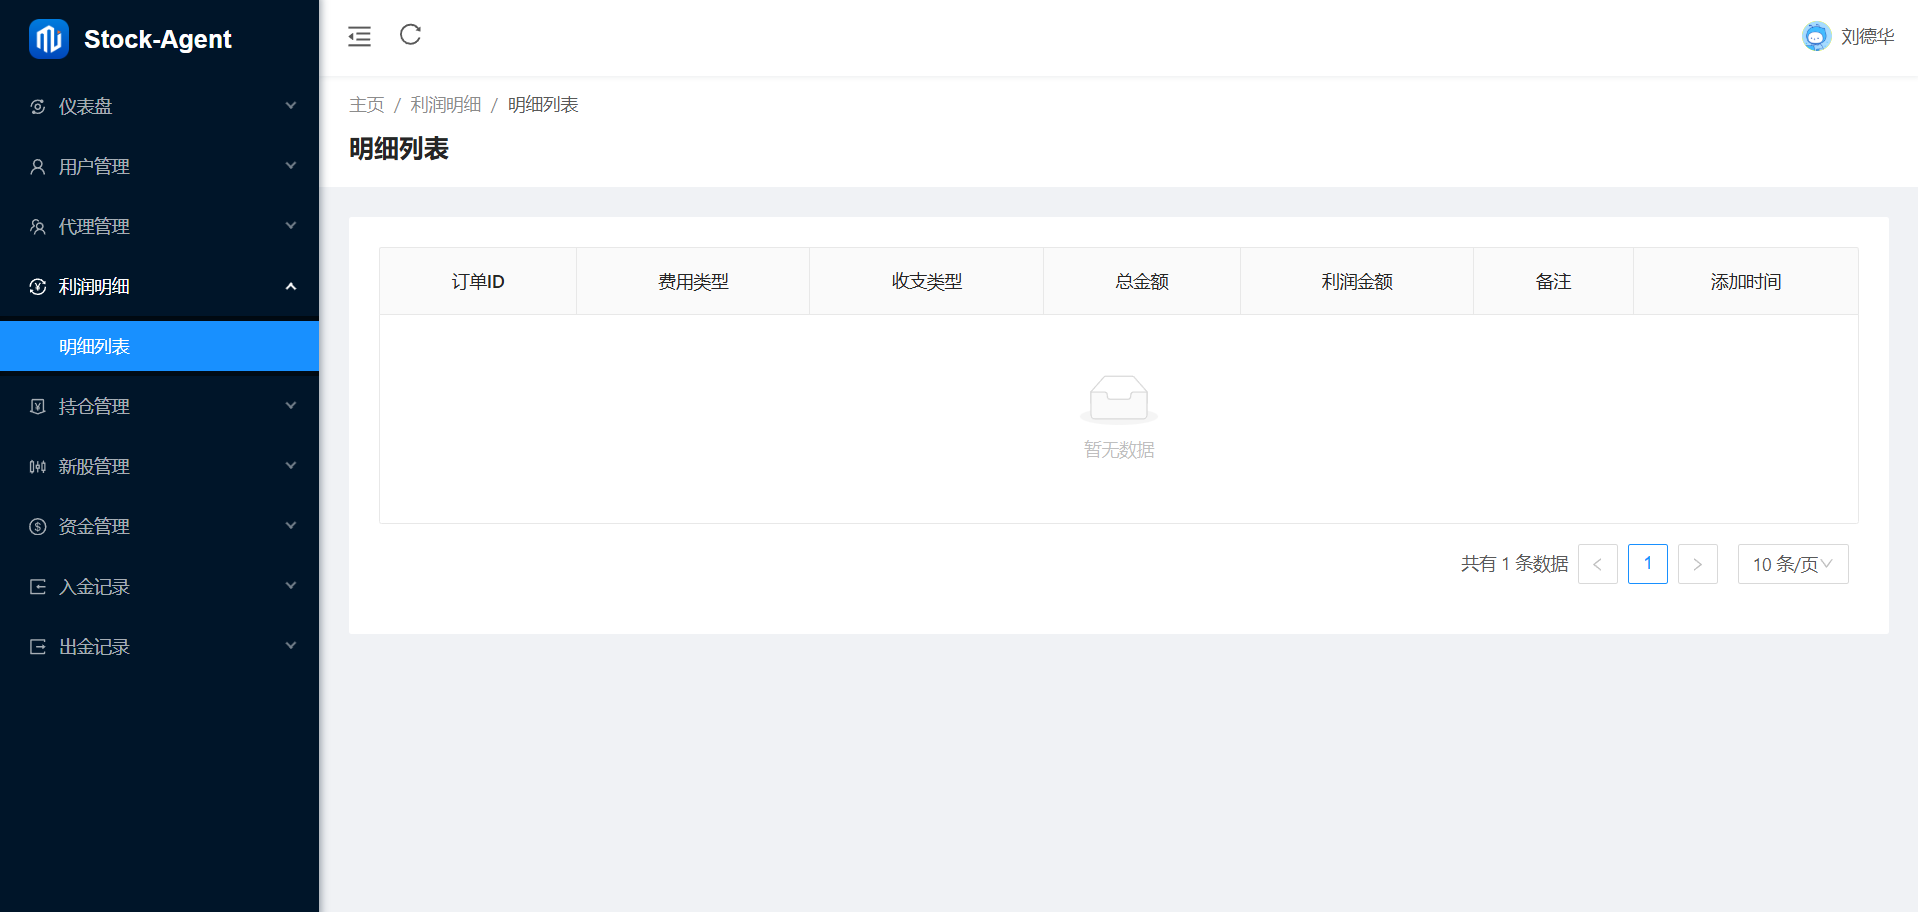The width and height of the screenshot is (1918, 912).
Task: Click the 新股管理 sliders icon
Action: pos(38,467)
